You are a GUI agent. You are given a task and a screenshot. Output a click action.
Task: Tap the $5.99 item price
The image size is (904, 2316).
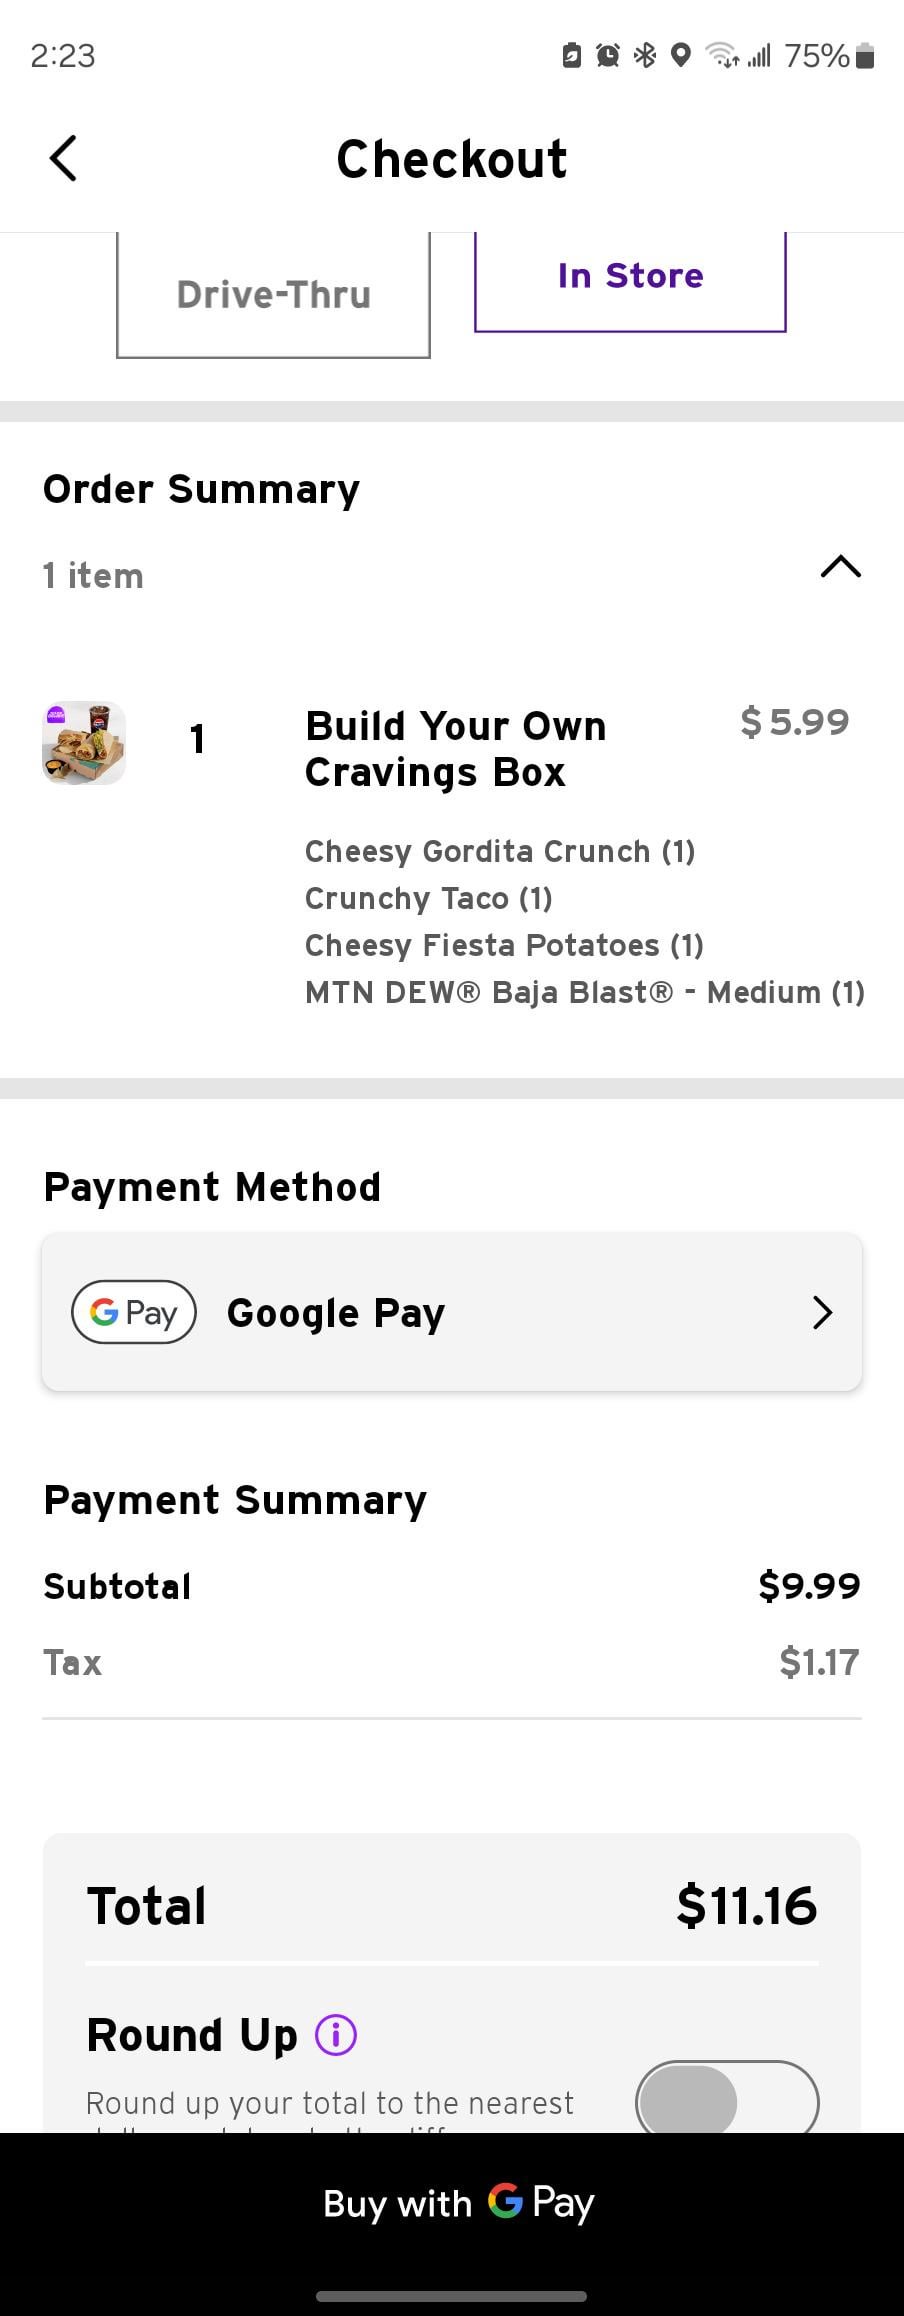pyautogui.click(x=794, y=722)
